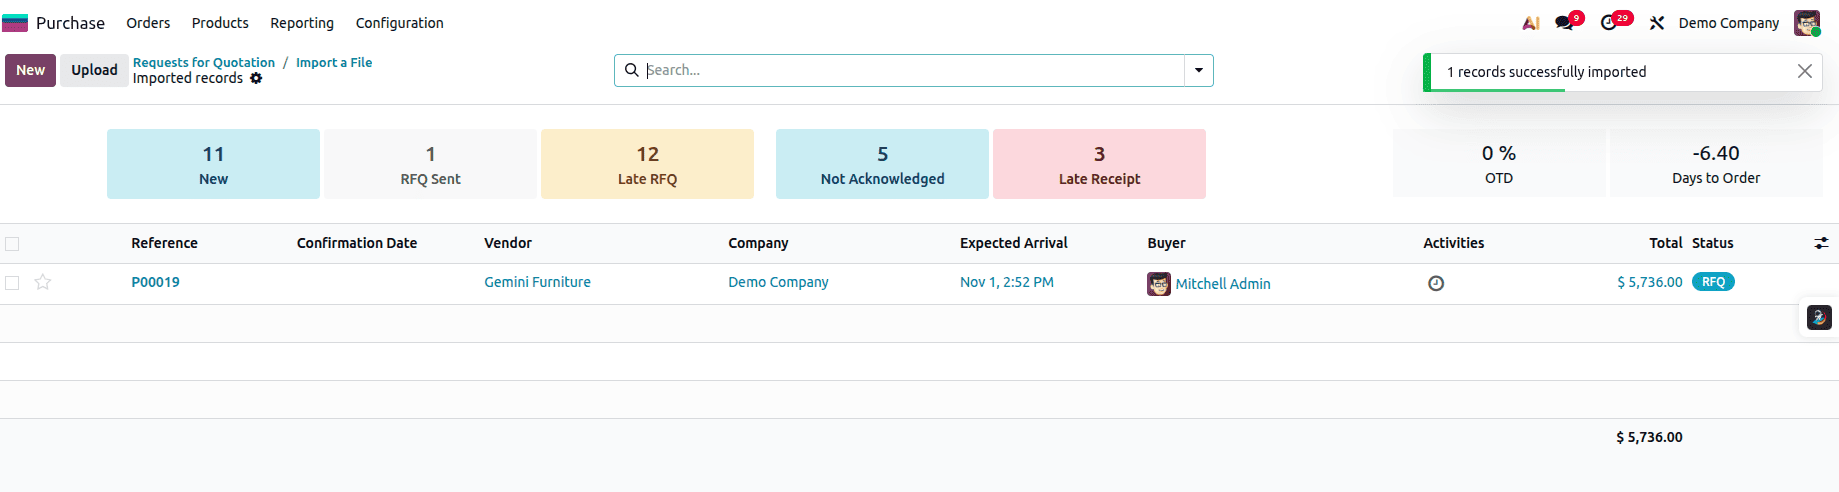Expand the search options dropdown
This screenshot has width=1839, height=492.
[x=1198, y=70]
